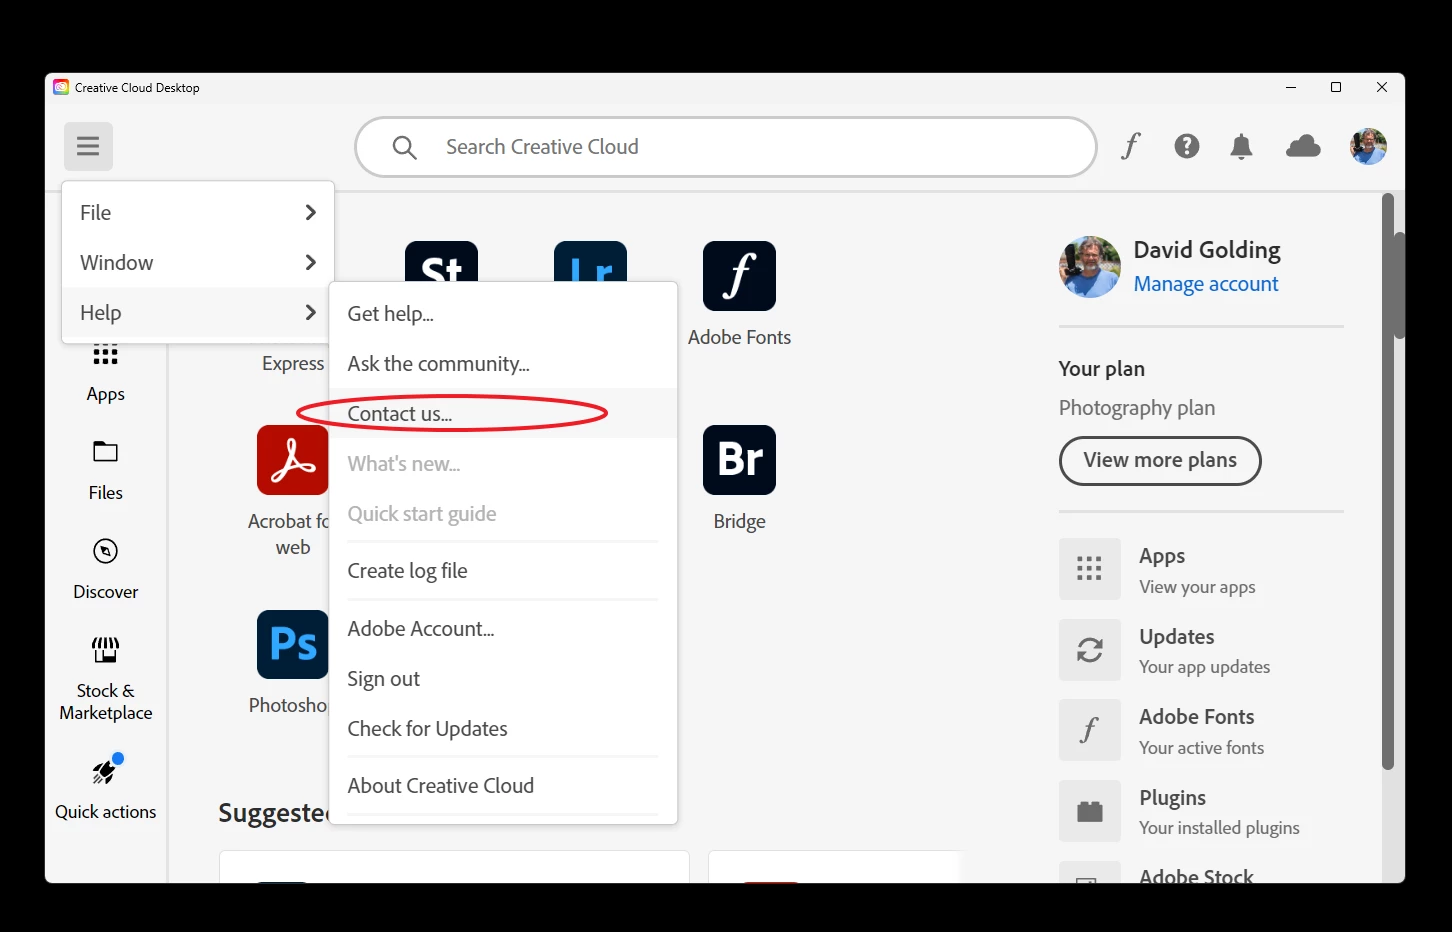Click the Apps grid icon in right panel
Viewport: 1452px width, 932px height.
1090,569
